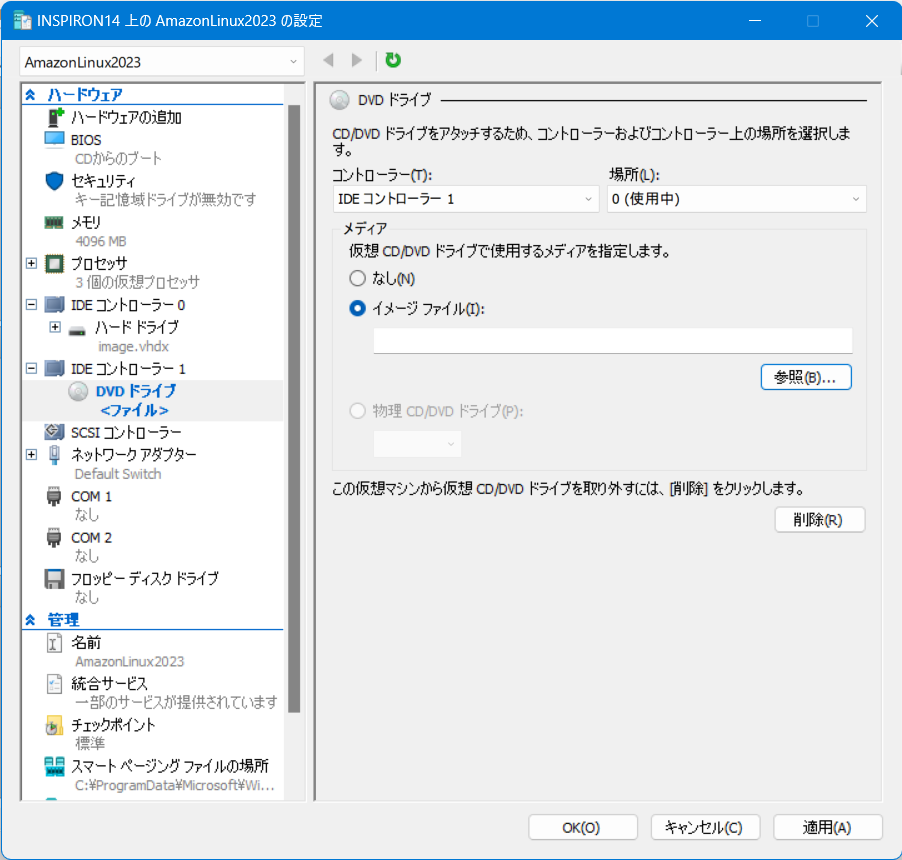This screenshot has width=902, height=860.
Task: Select the イメージ ファイル(I) radio button
Action: pos(357,309)
